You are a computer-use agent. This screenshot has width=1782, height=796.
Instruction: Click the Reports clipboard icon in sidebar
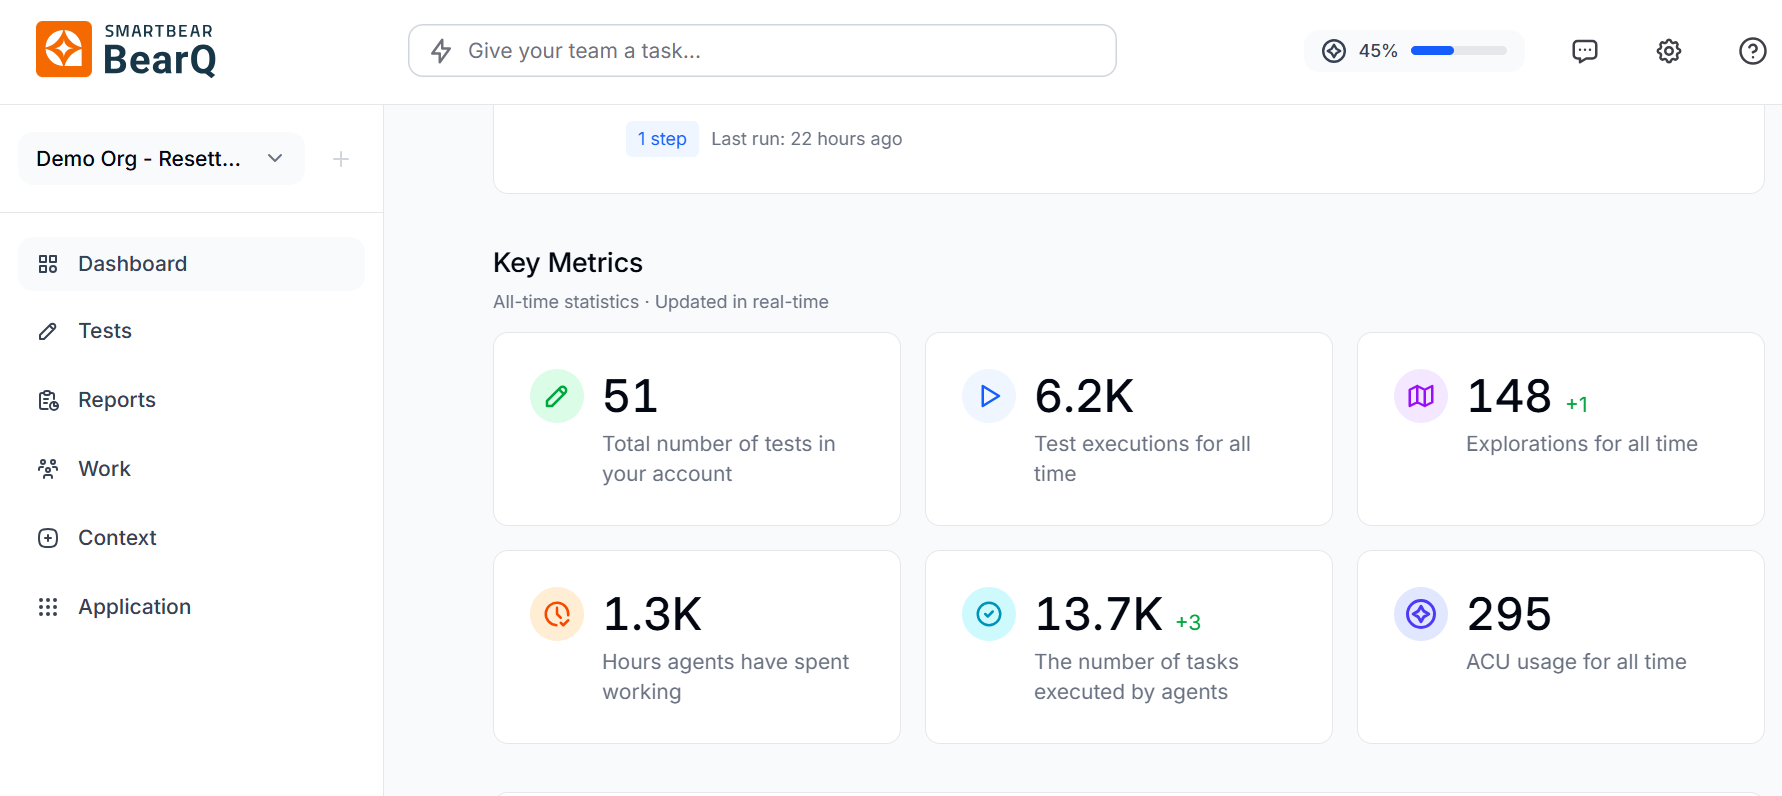[48, 400]
